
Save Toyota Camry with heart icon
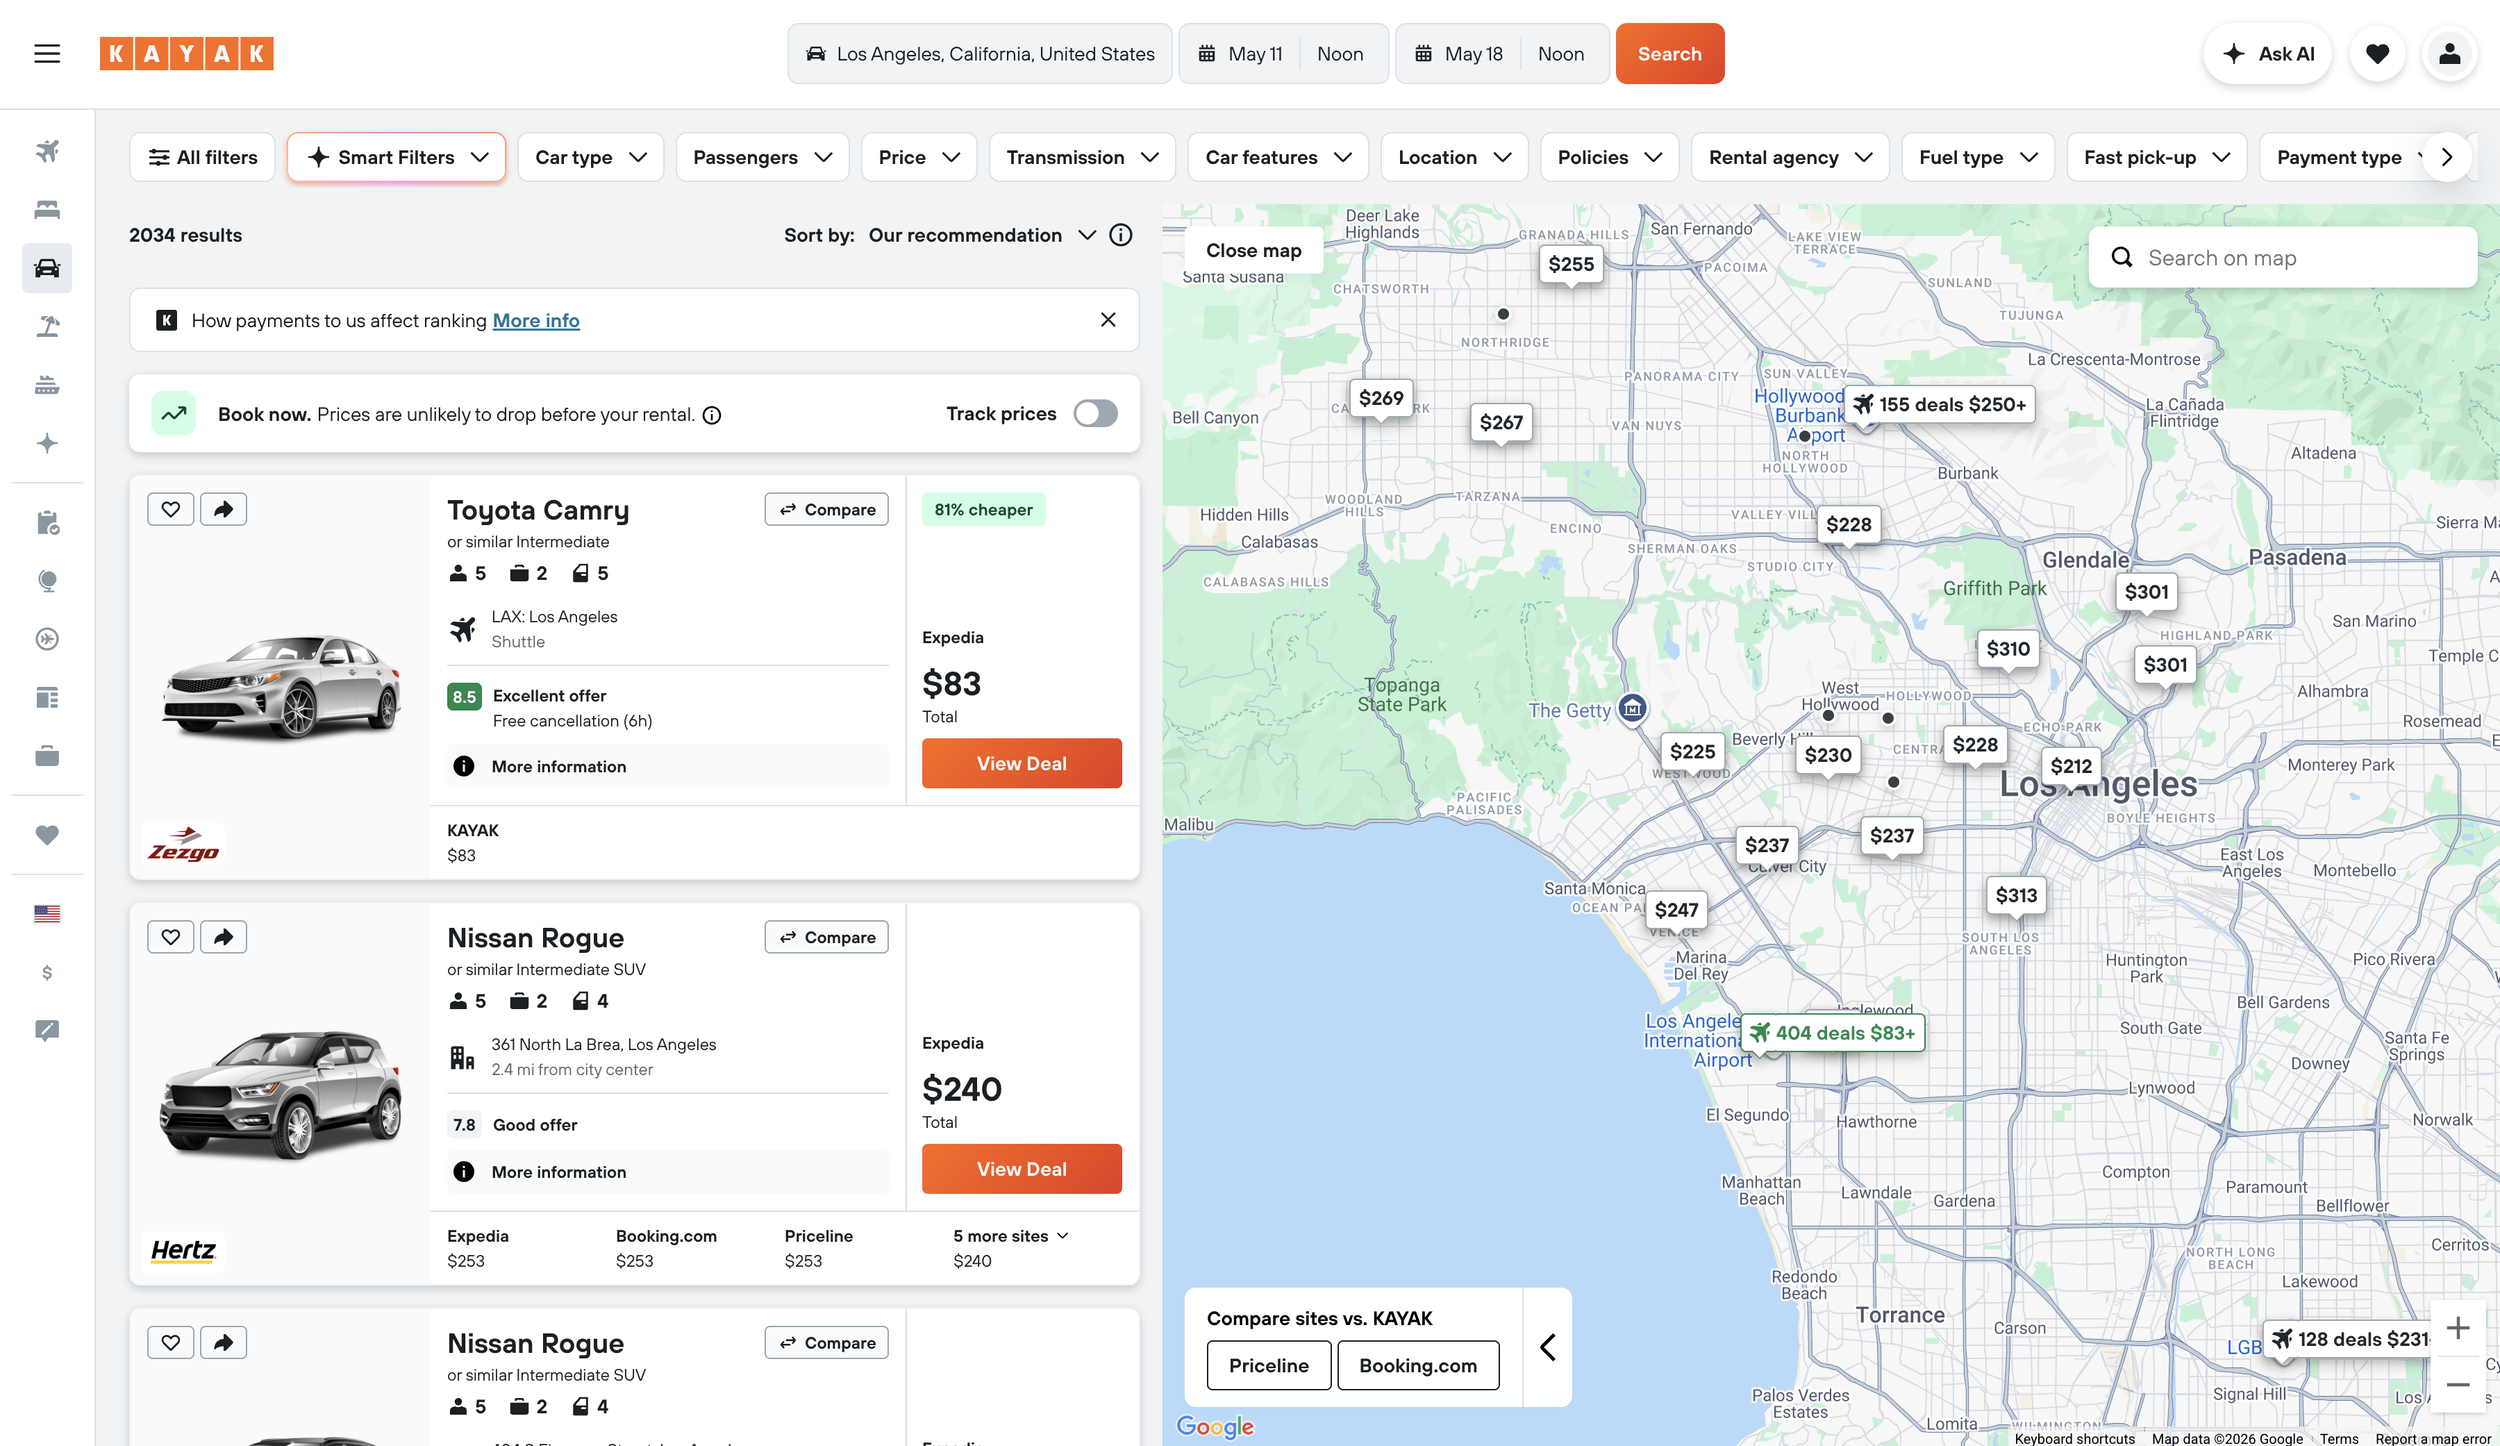click(171, 509)
